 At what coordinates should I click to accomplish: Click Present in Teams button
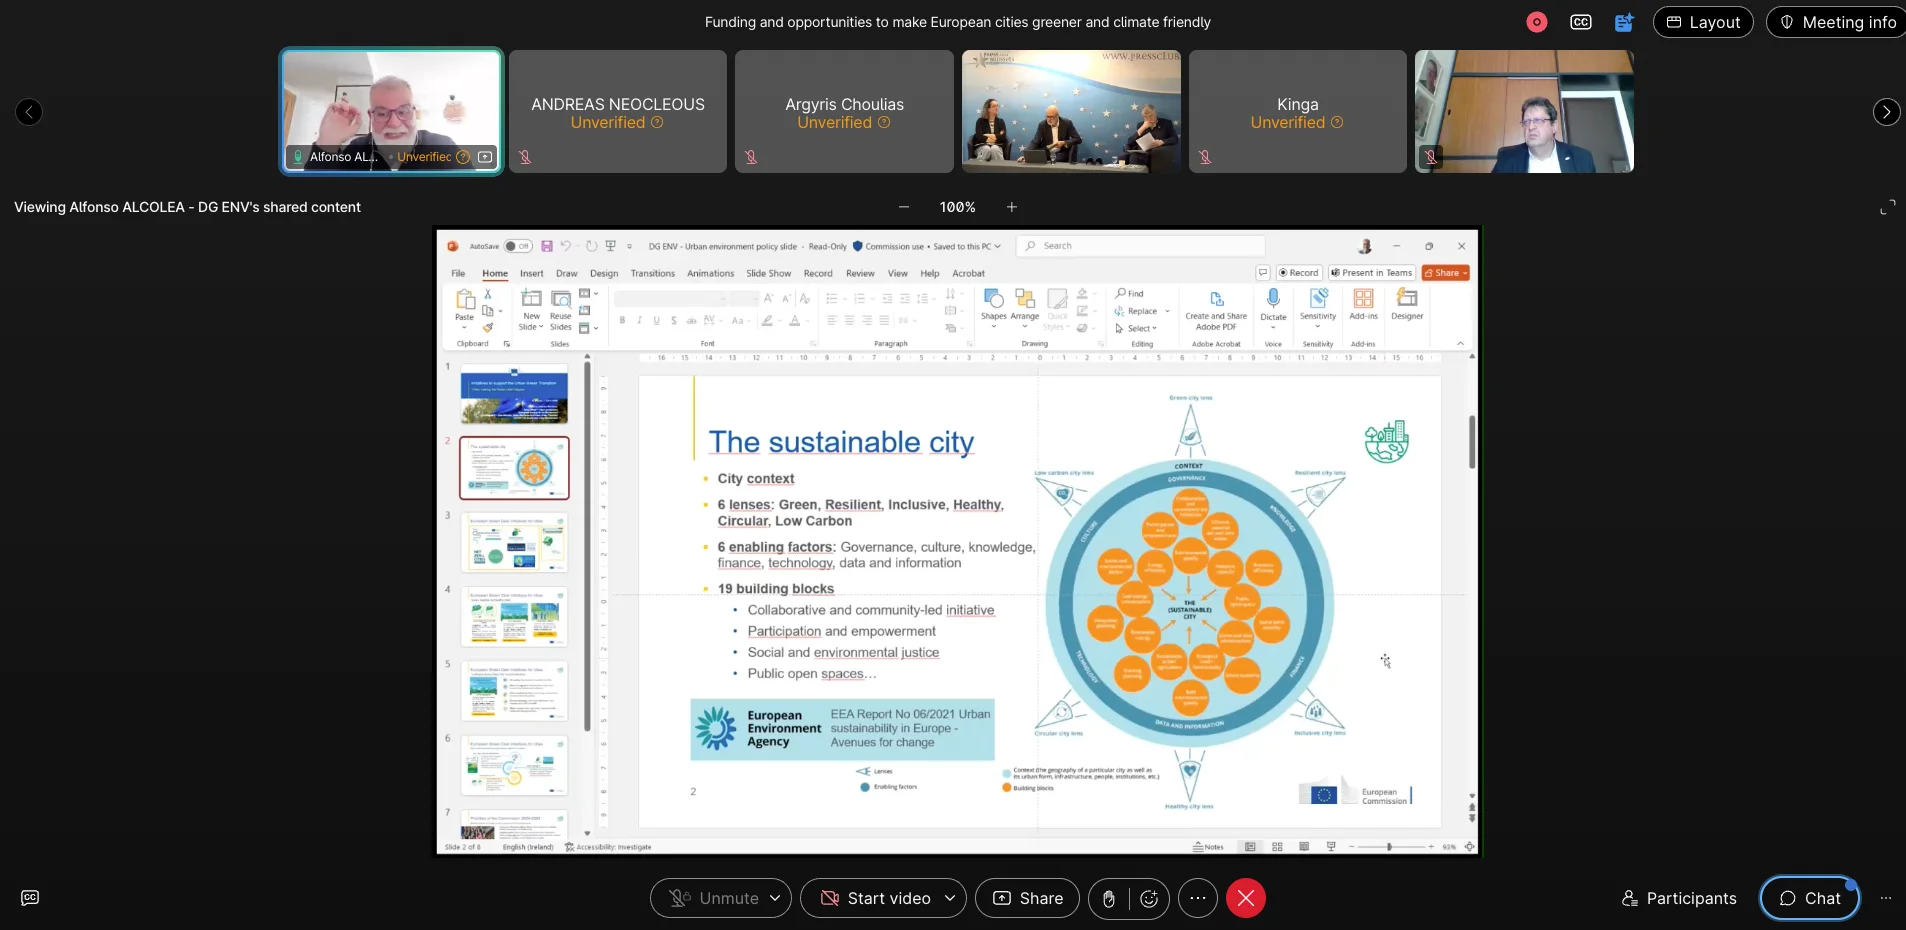point(1371,273)
